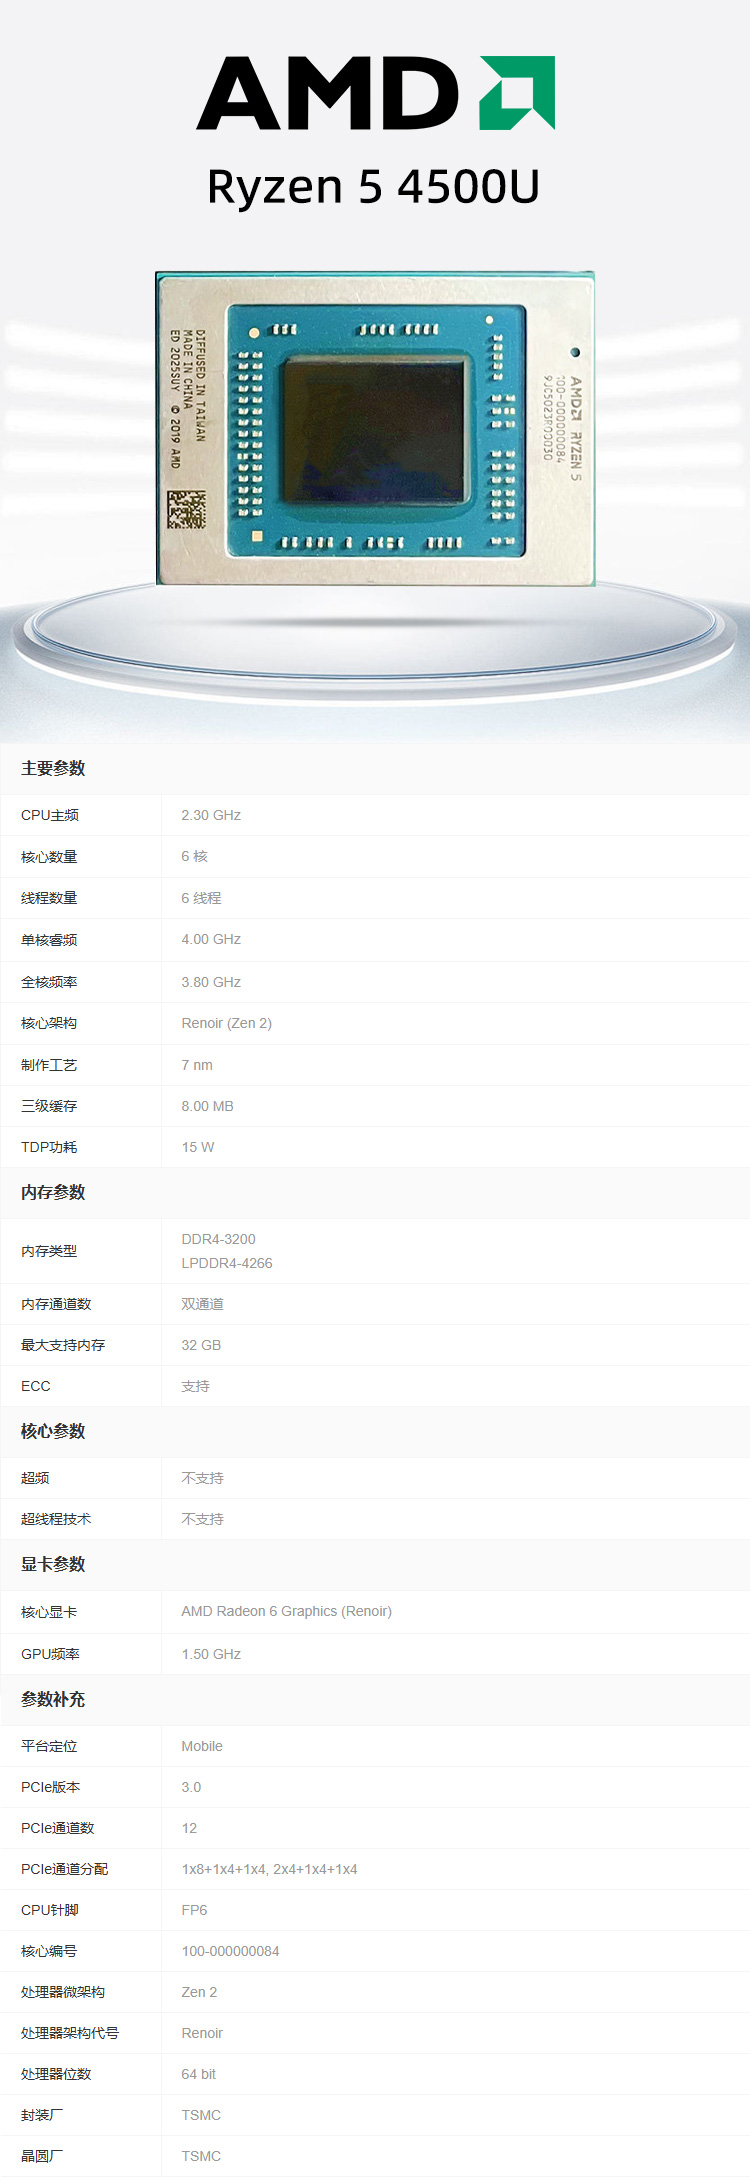Click the 核心数量 label
Viewport: 750px width, 2177px height.
(49, 857)
